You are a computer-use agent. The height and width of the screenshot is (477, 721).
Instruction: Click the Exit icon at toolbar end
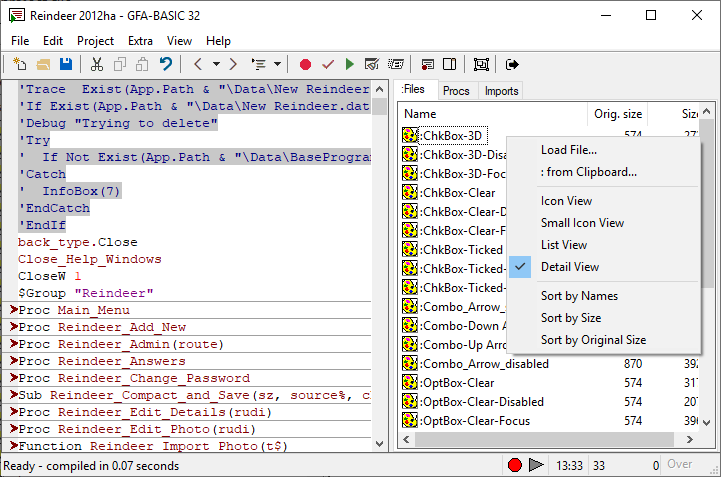513,64
